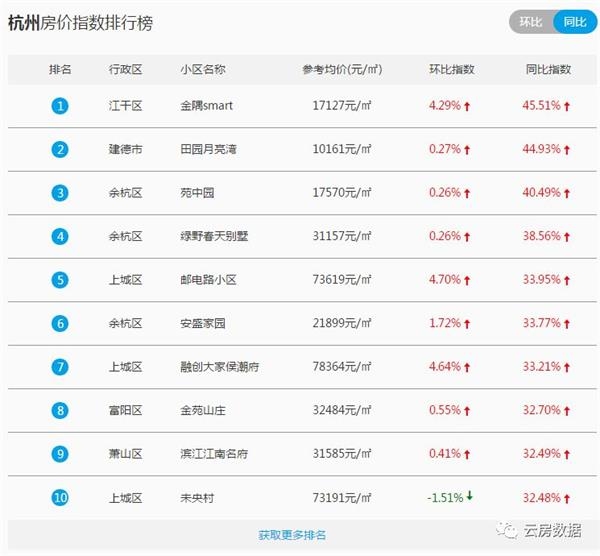Click rank 4 badge icon

(x=60, y=236)
